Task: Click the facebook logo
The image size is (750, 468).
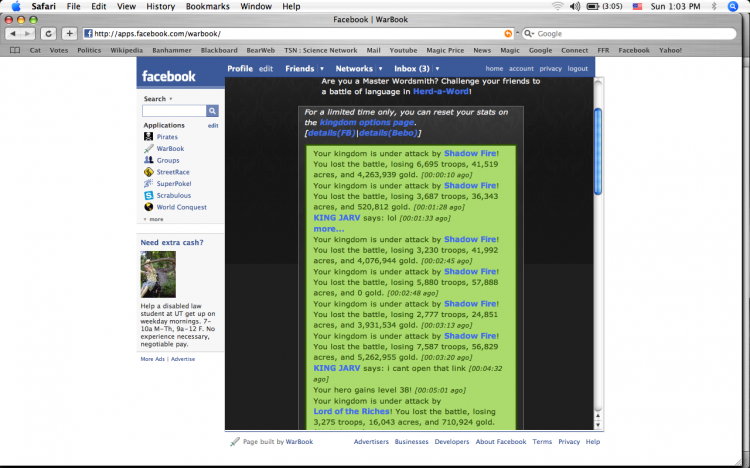Action: (x=168, y=77)
